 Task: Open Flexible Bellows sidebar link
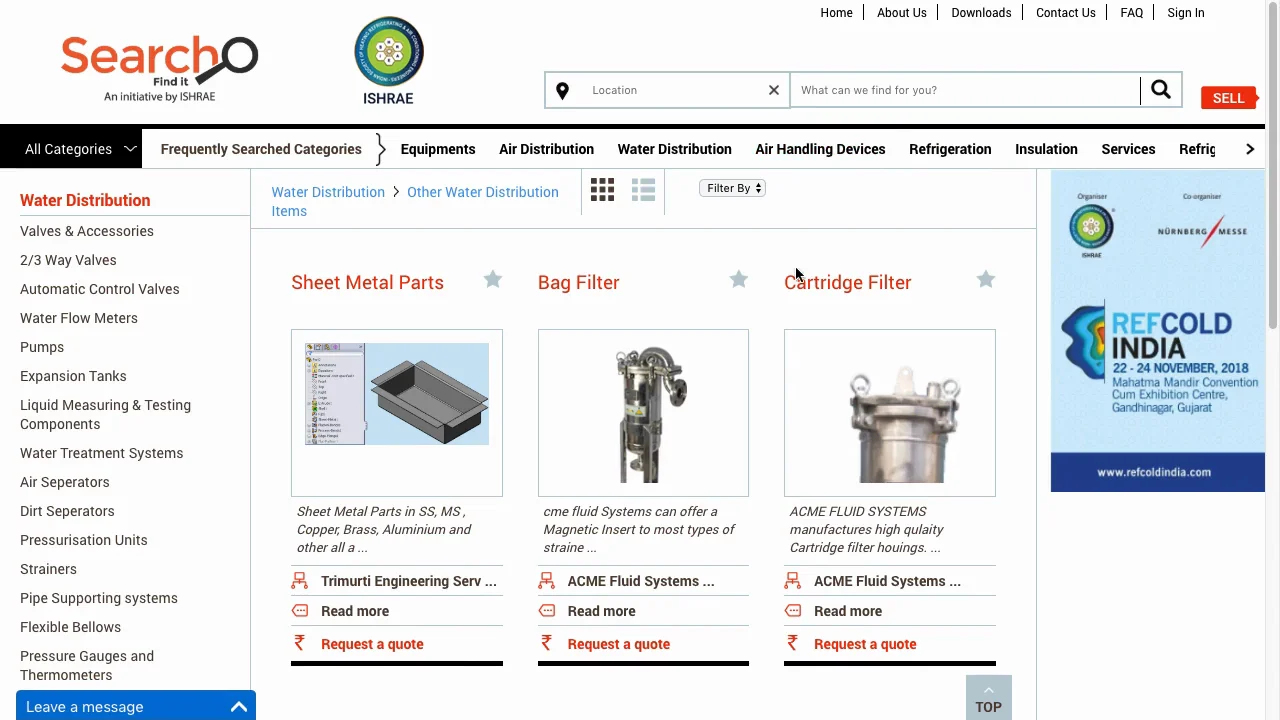[x=70, y=627]
